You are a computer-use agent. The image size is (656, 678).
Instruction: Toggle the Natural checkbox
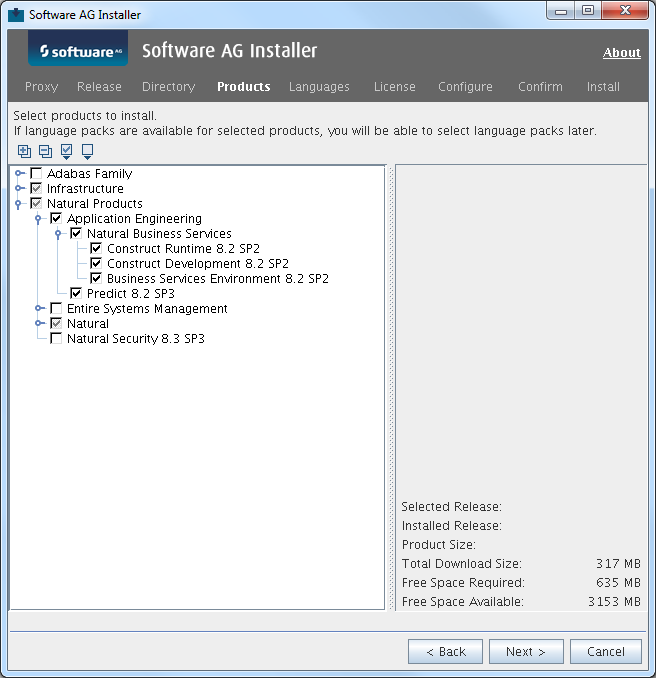(56, 323)
